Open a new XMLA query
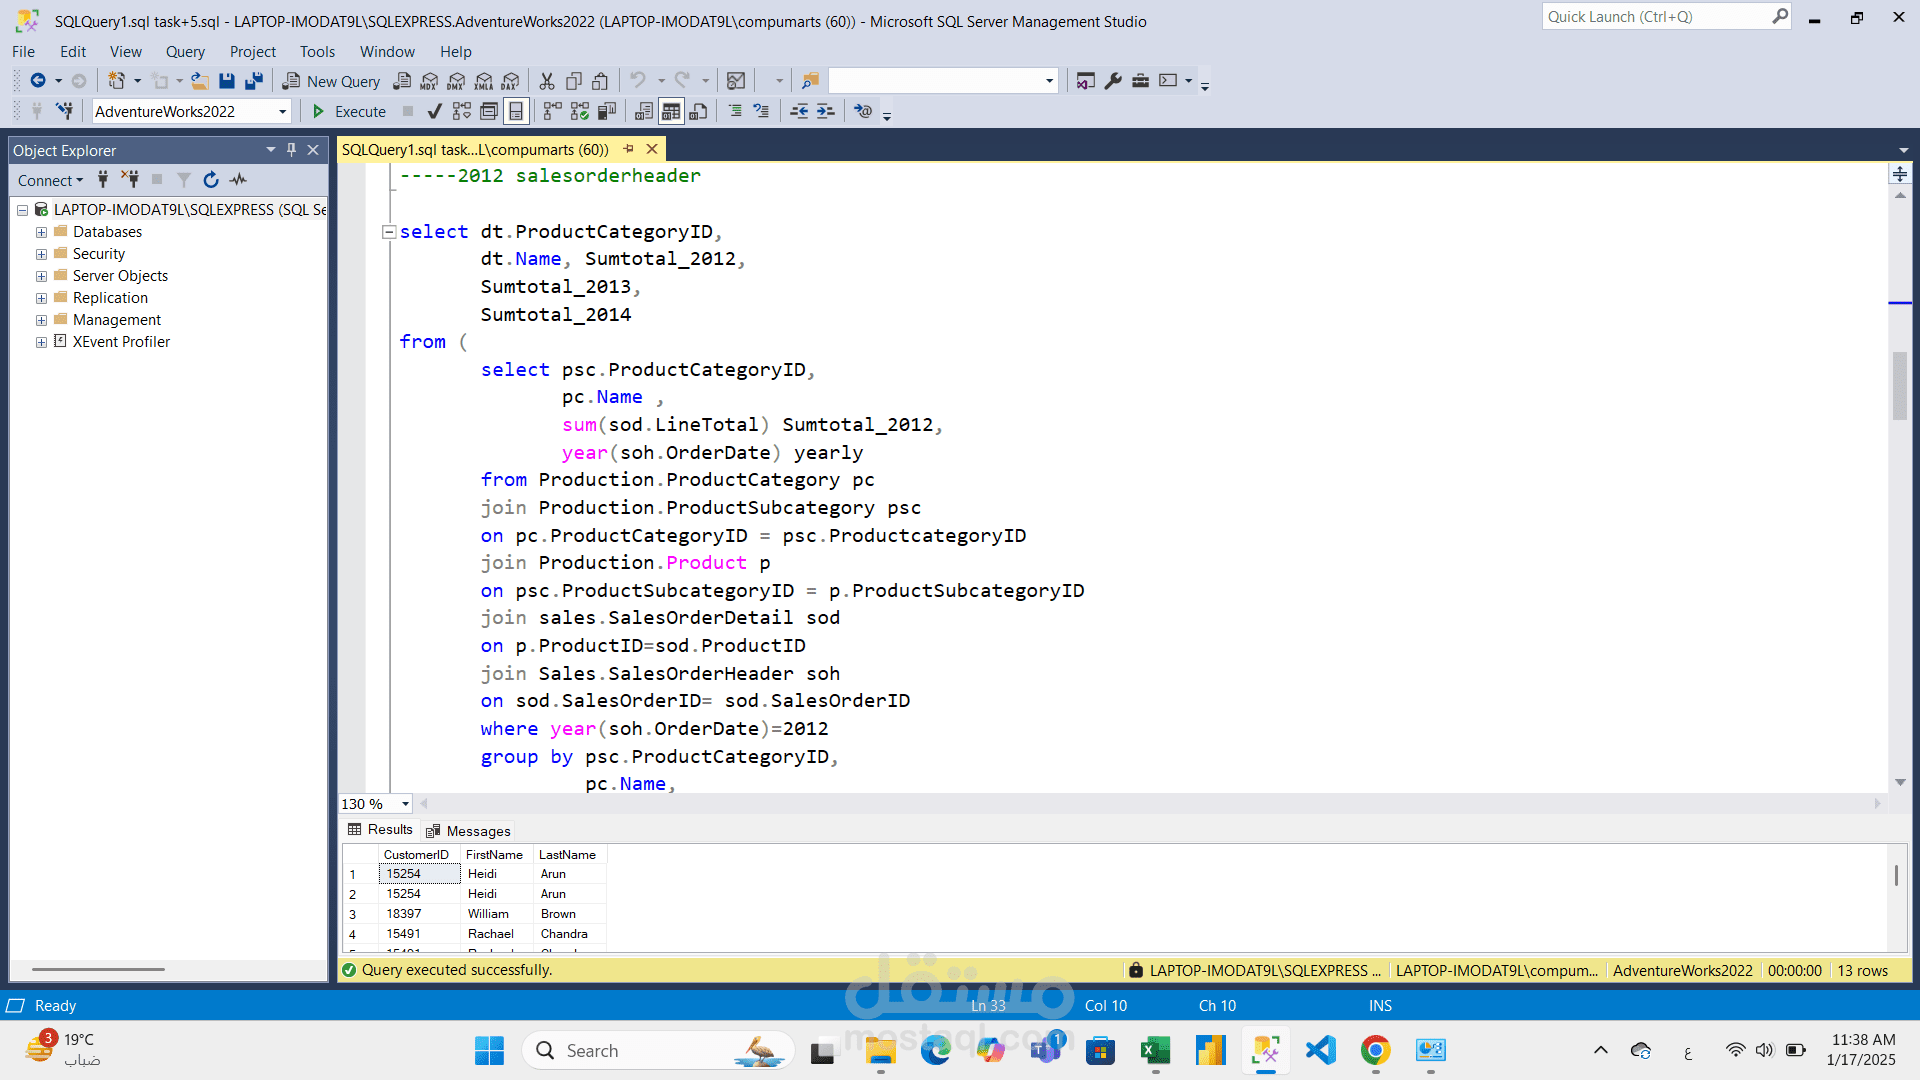Screen dimensions: 1920x1080 (484, 81)
